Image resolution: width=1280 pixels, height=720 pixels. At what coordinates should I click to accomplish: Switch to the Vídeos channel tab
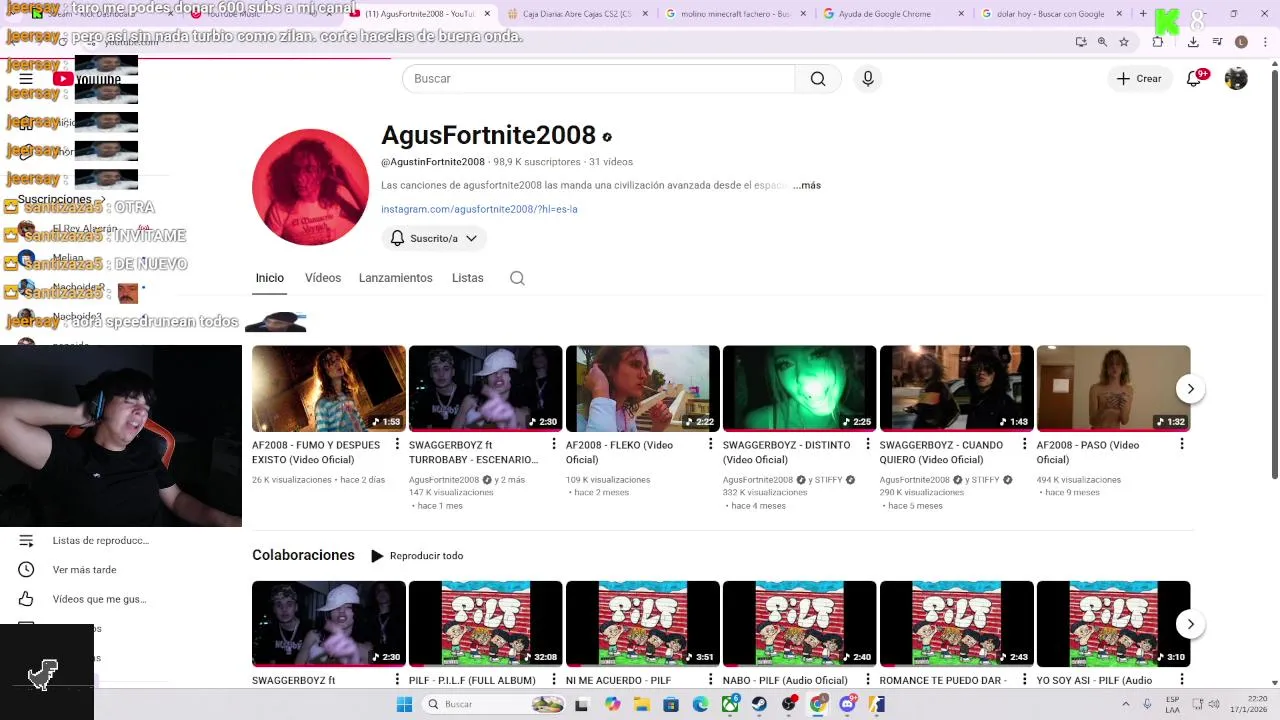pos(322,278)
